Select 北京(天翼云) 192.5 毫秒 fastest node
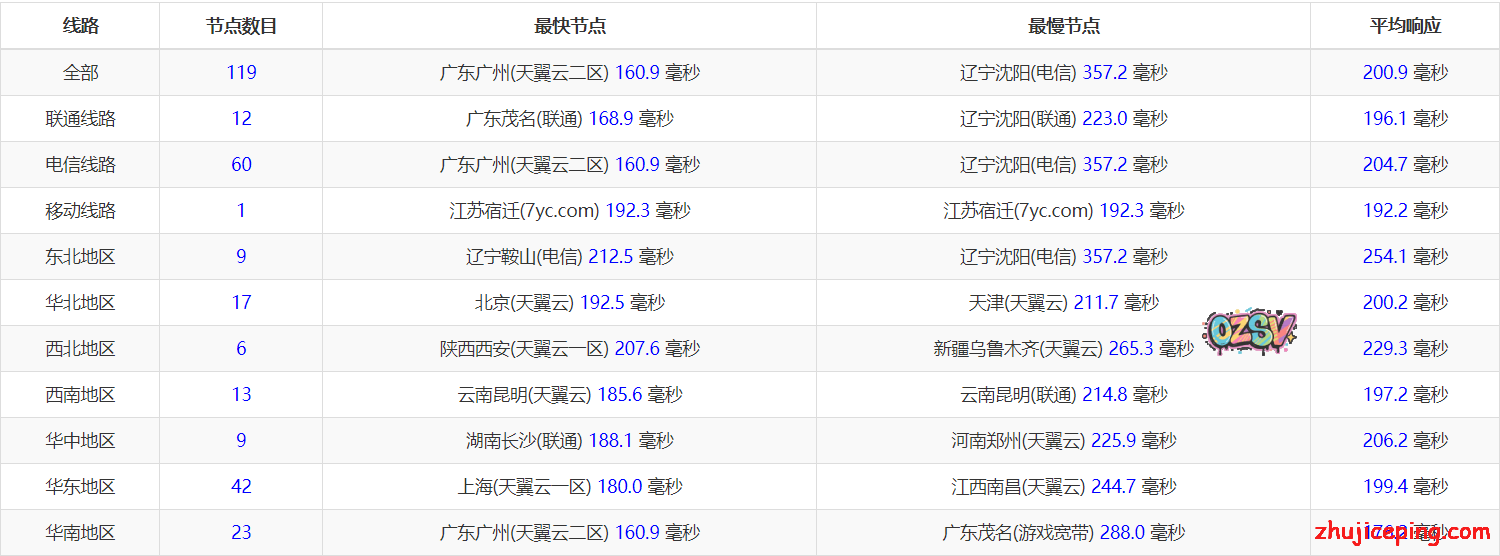Viewport: 1500px width, 556px height. coord(569,302)
